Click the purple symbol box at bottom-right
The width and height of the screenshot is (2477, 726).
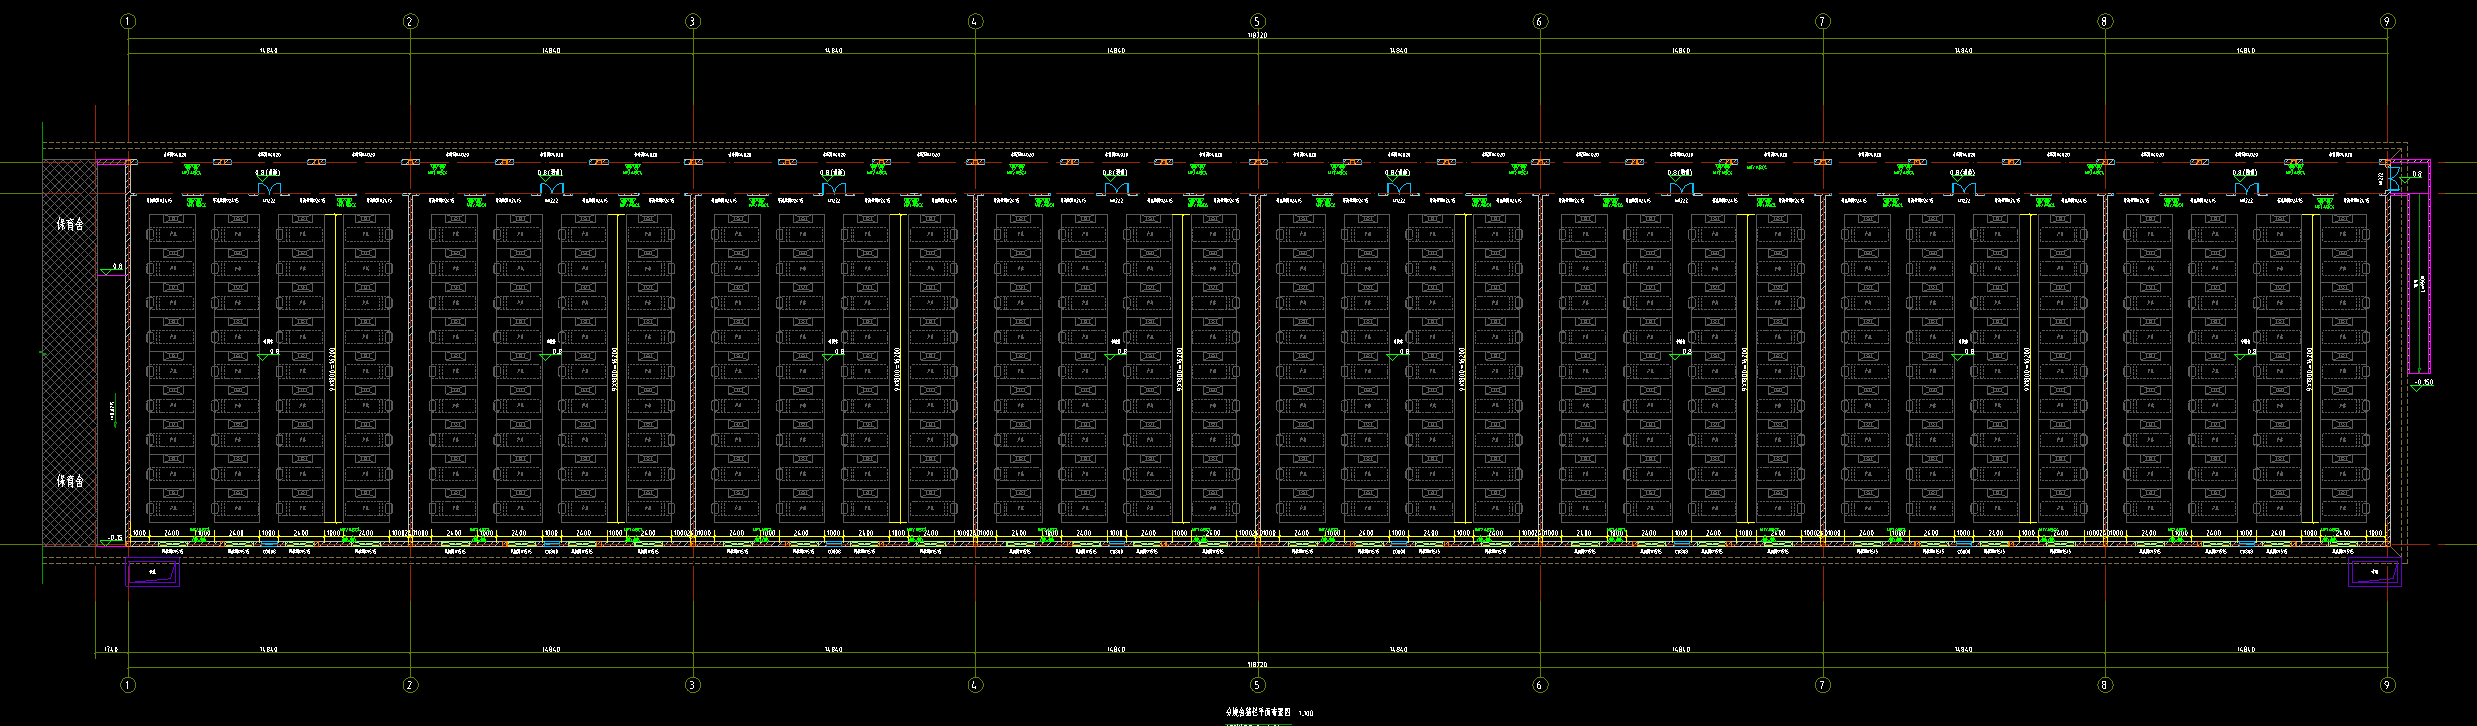pos(2374,574)
